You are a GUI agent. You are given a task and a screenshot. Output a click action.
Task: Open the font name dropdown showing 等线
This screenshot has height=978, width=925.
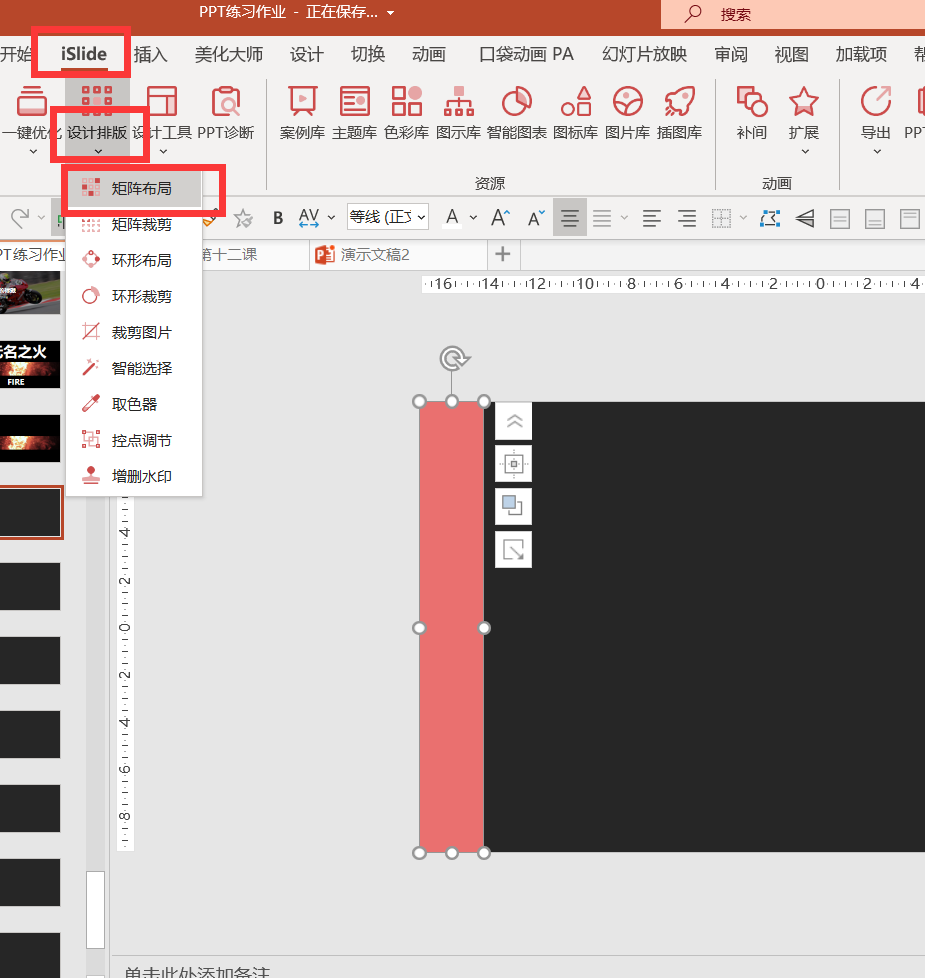click(x=388, y=217)
